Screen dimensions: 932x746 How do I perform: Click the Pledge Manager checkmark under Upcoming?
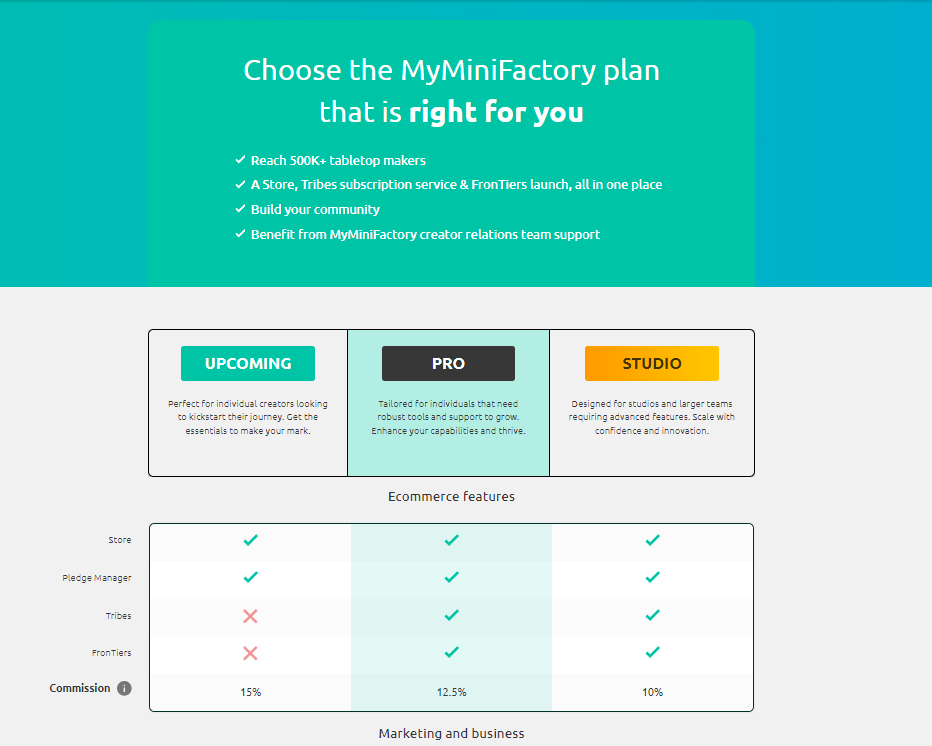[x=251, y=577]
